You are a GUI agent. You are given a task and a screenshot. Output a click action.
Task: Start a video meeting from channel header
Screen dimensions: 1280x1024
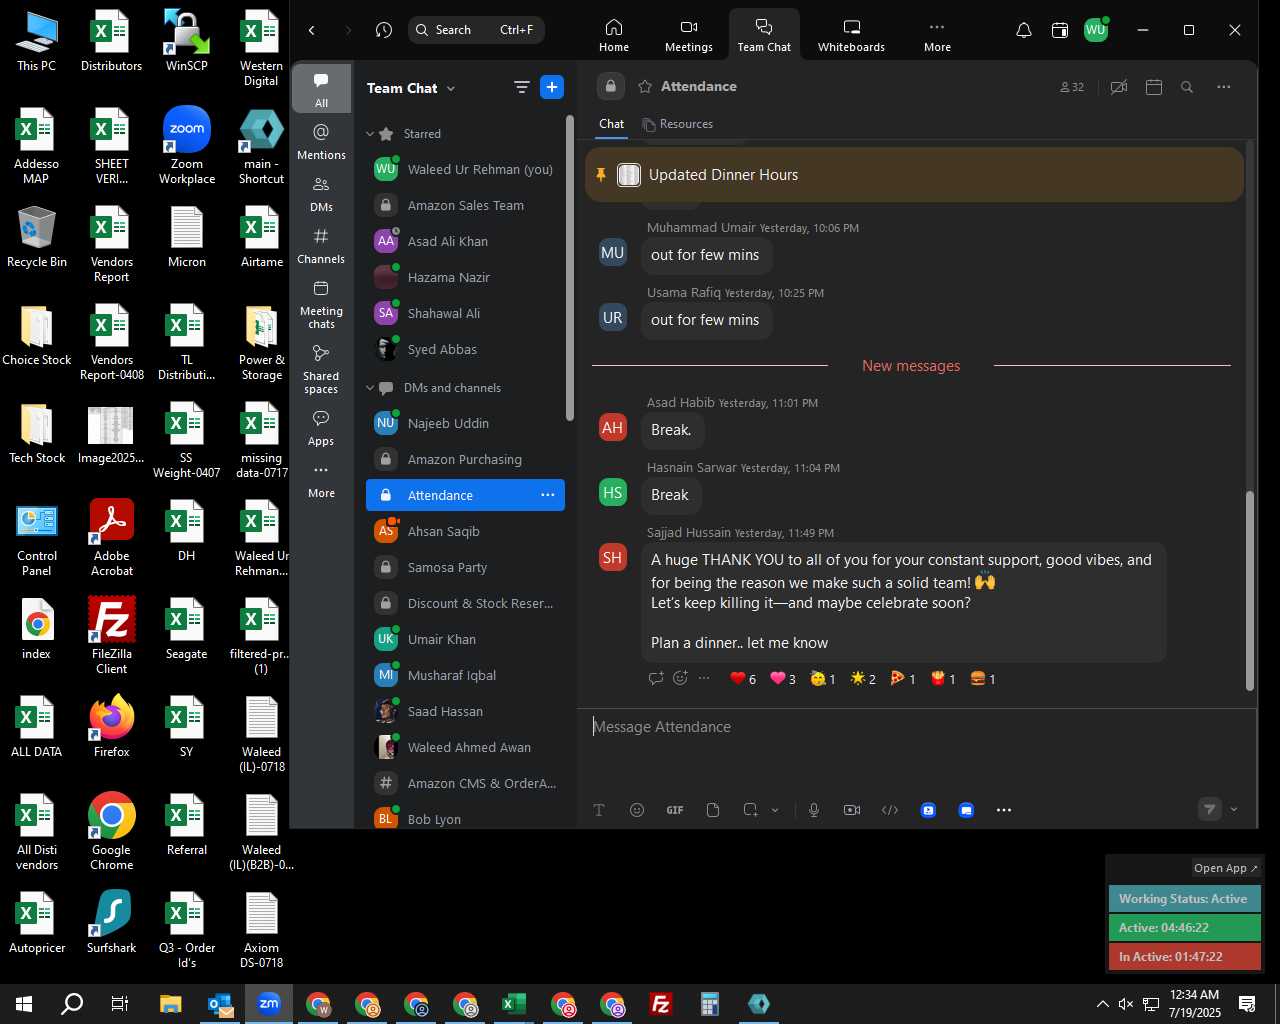tap(1119, 87)
